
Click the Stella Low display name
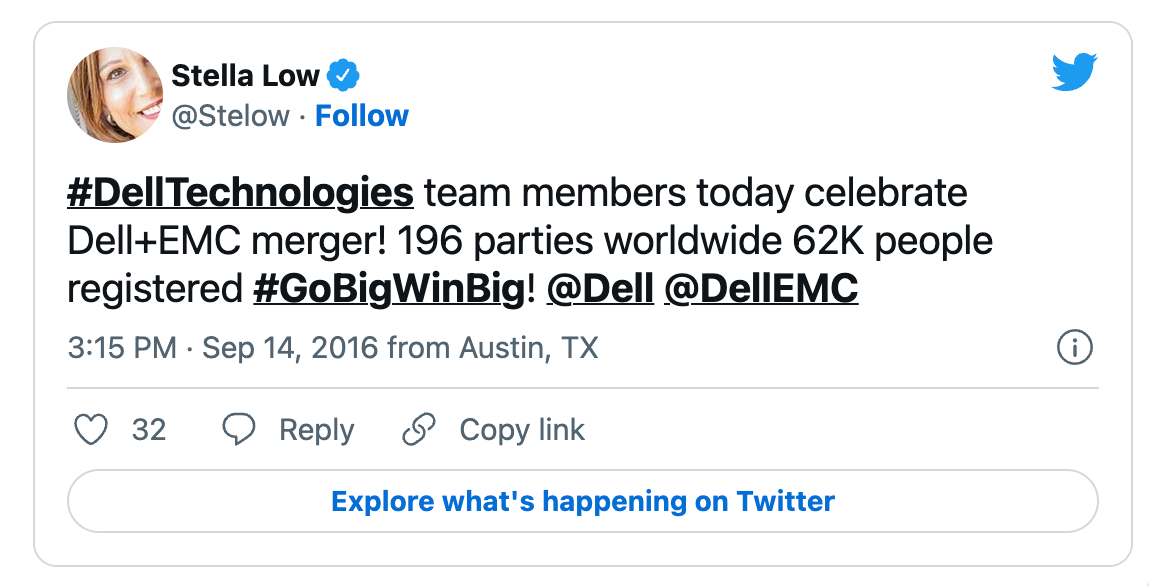coord(245,75)
